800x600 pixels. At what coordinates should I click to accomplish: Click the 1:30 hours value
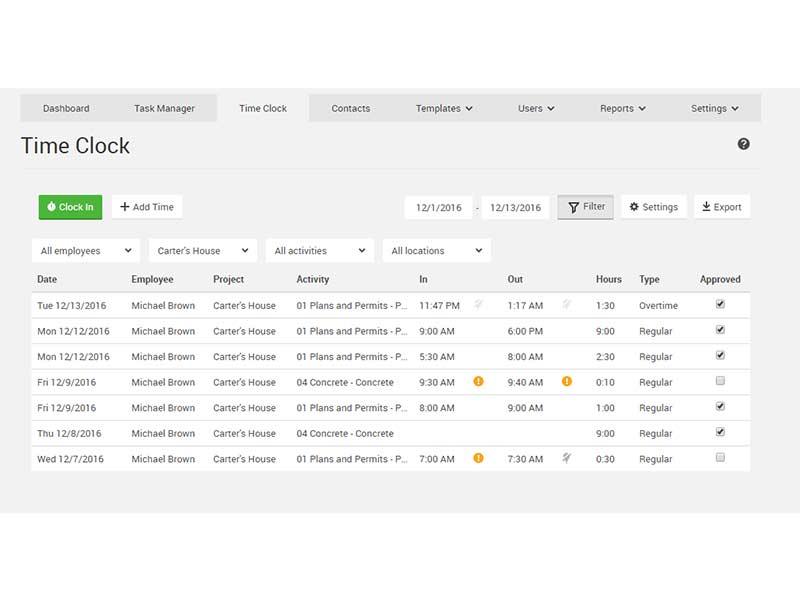[605, 306]
